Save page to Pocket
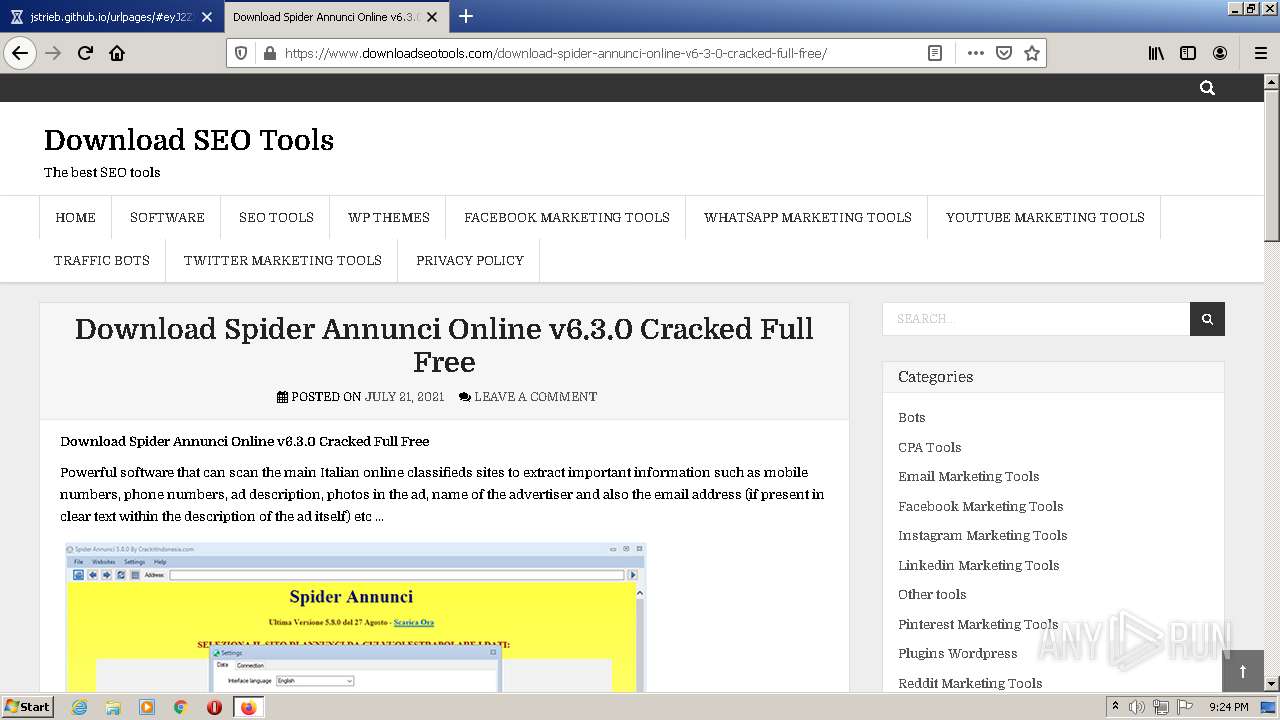The image size is (1280, 720). point(1004,53)
